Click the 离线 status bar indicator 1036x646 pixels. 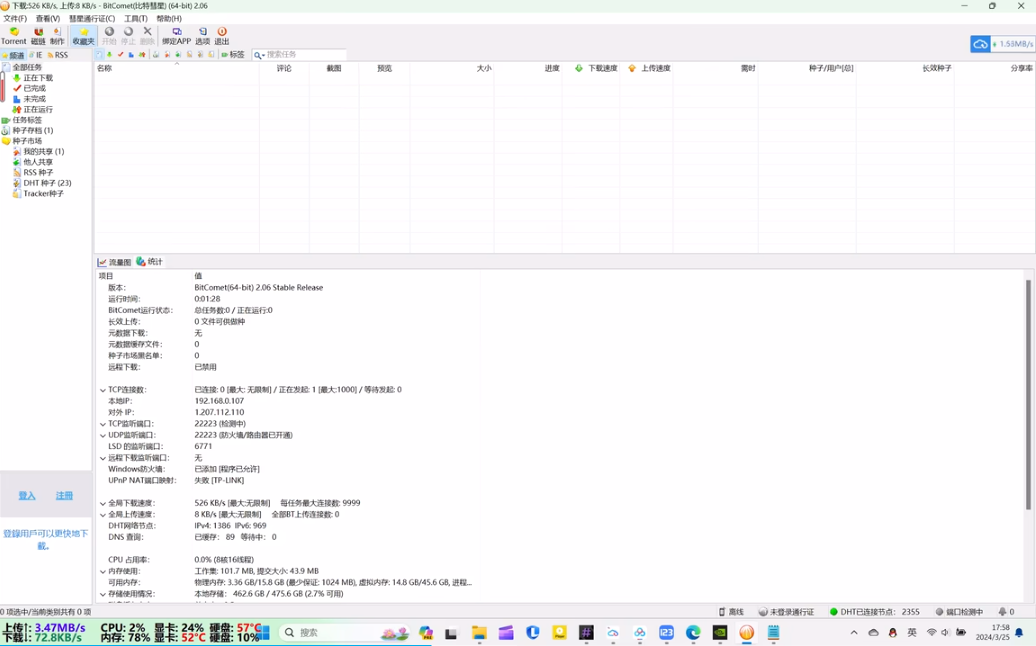click(x=731, y=612)
